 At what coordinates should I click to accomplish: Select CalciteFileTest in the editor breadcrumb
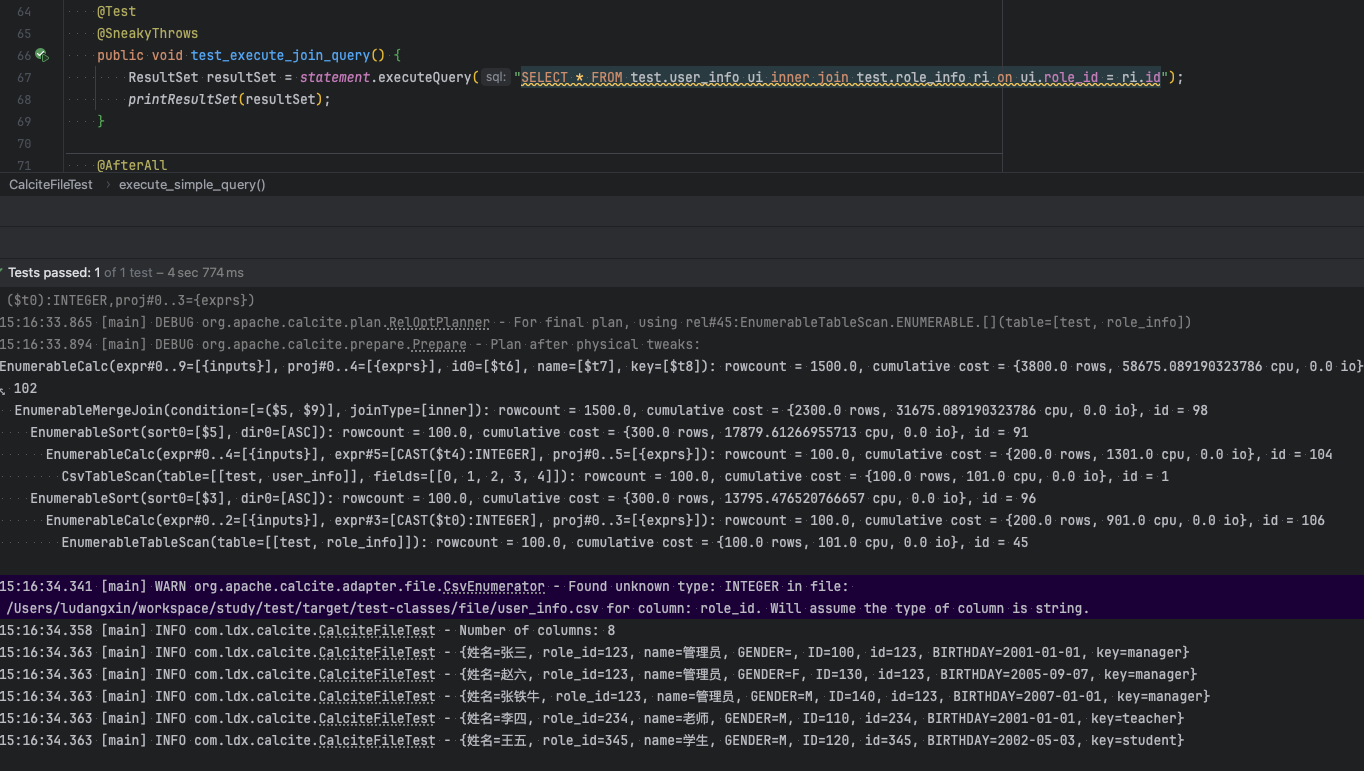tap(51, 185)
